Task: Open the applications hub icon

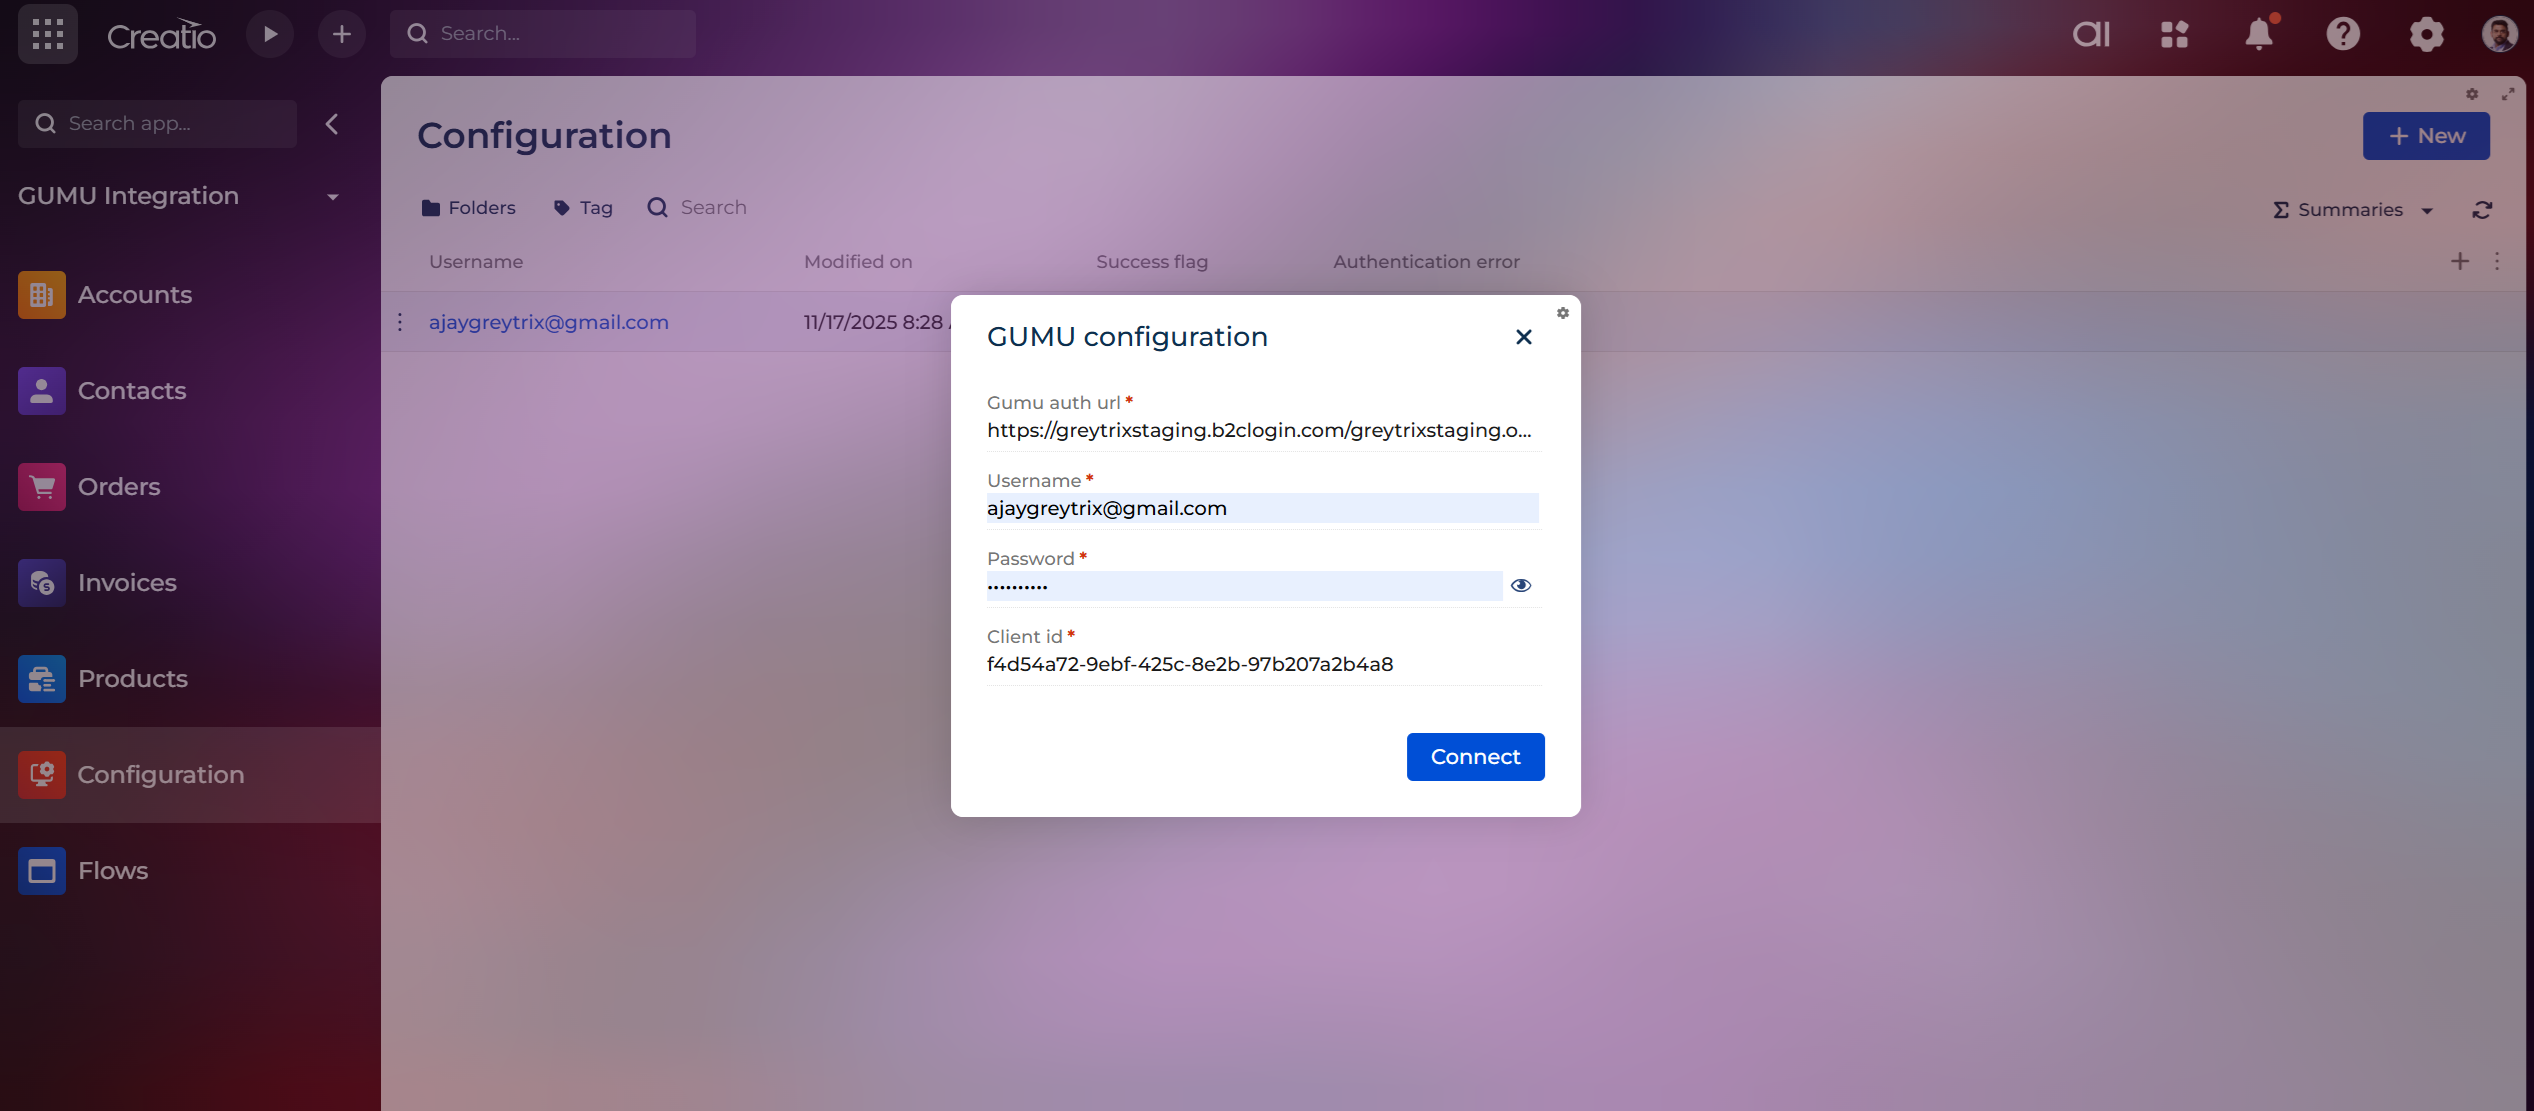Action: point(2175,34)
